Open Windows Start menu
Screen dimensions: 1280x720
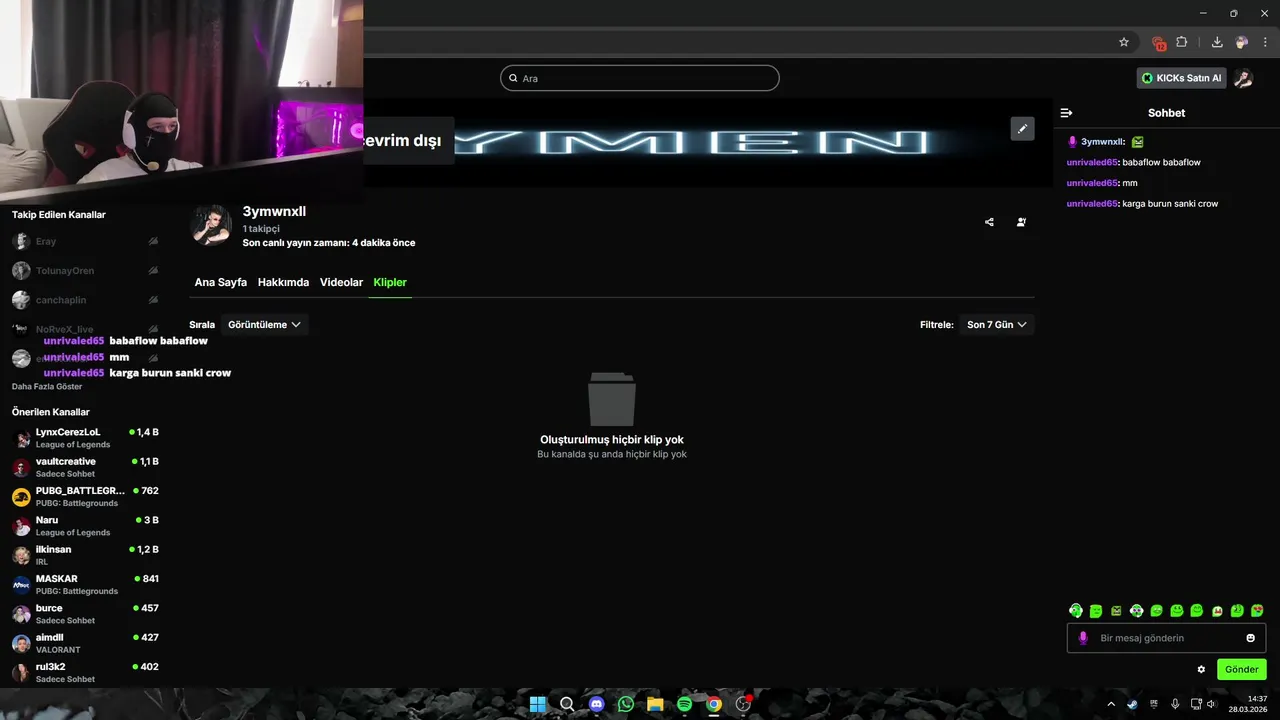tap(538, 704)
